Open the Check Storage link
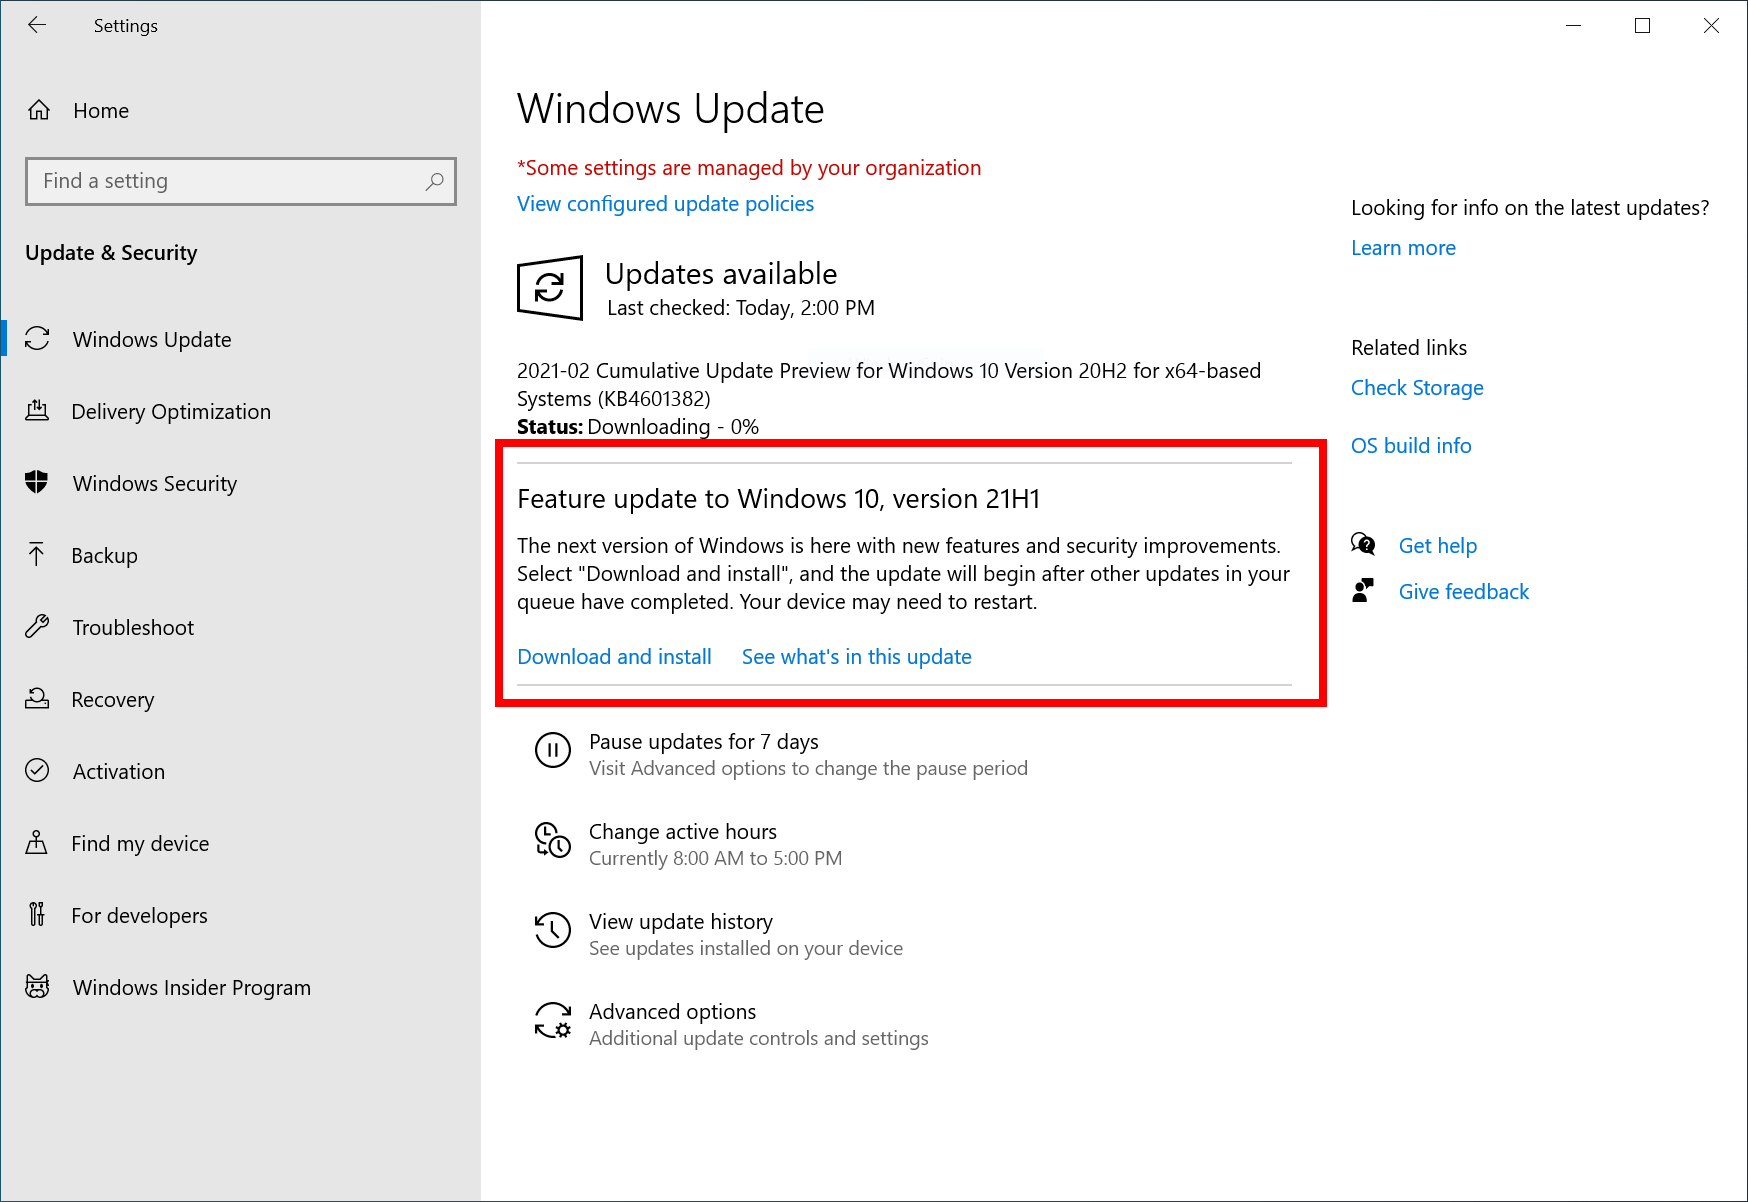 1417,387
